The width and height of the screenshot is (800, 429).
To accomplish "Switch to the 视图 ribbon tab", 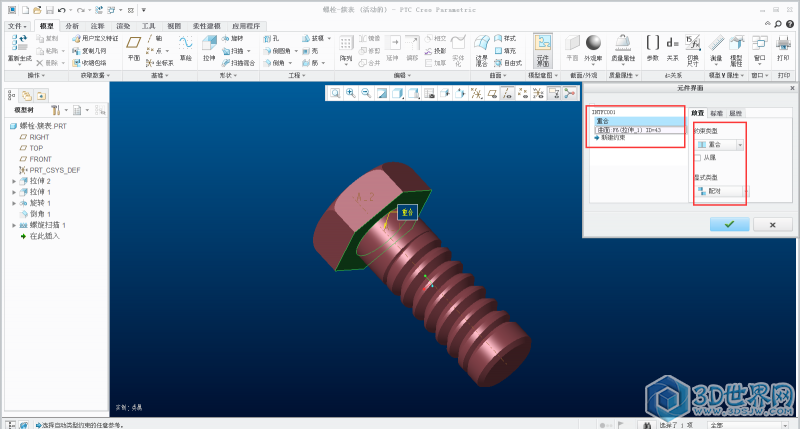I will [174, 26].
